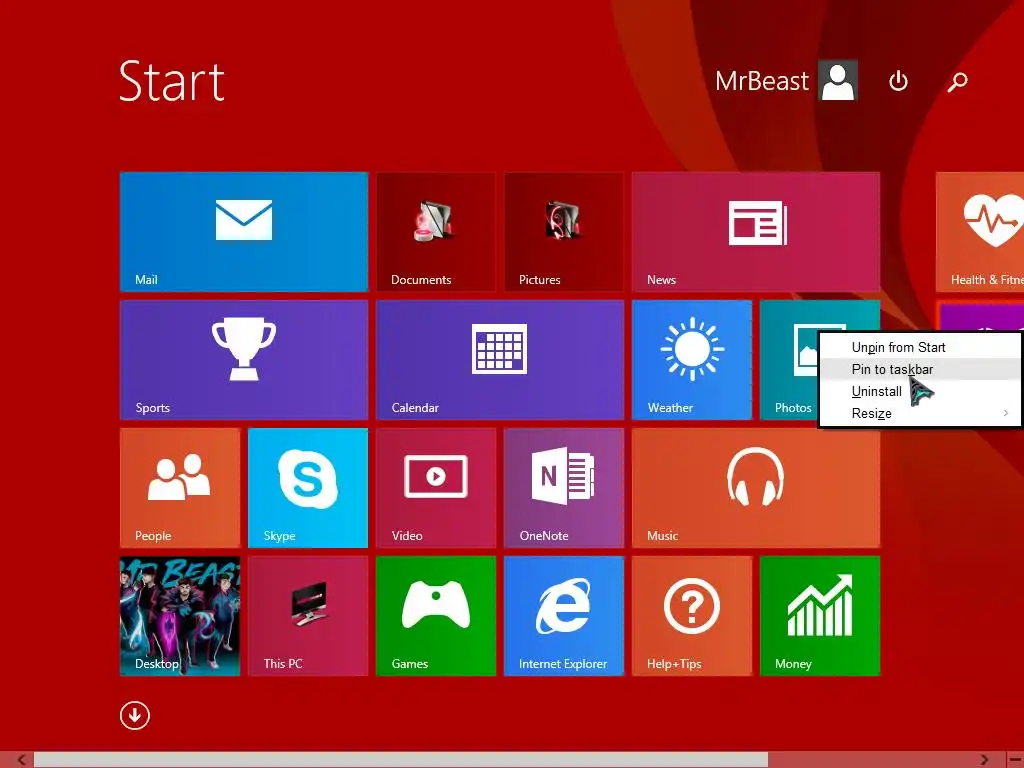Launch the News tile

(756, 231)
